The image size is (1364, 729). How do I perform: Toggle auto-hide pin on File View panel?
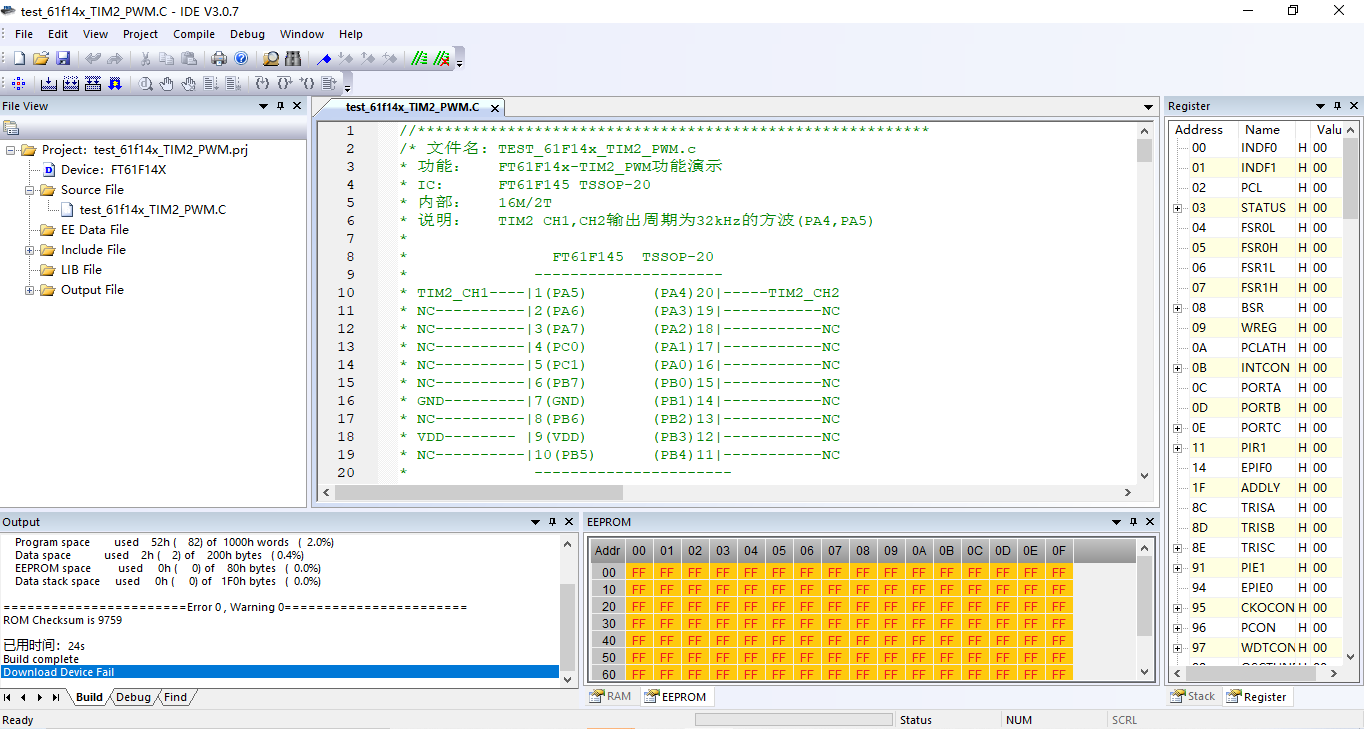tap(281, 106)
